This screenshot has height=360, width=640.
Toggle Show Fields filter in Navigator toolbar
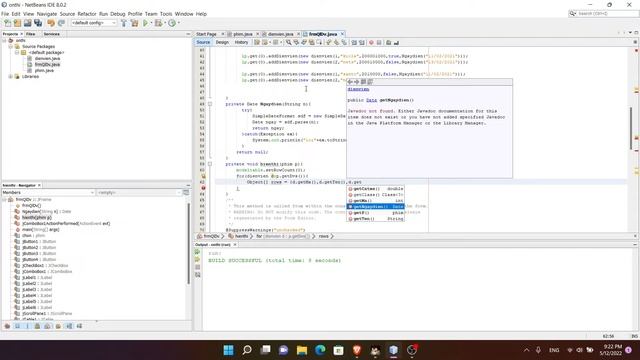pos(18,326)
